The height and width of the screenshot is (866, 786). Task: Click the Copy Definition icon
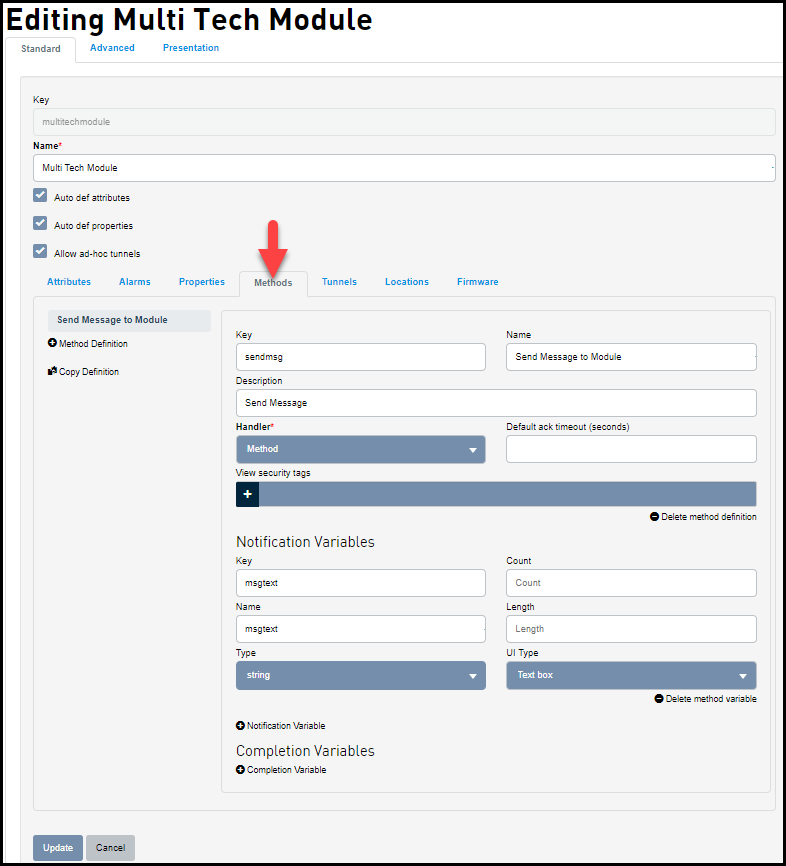coord(52,372)
